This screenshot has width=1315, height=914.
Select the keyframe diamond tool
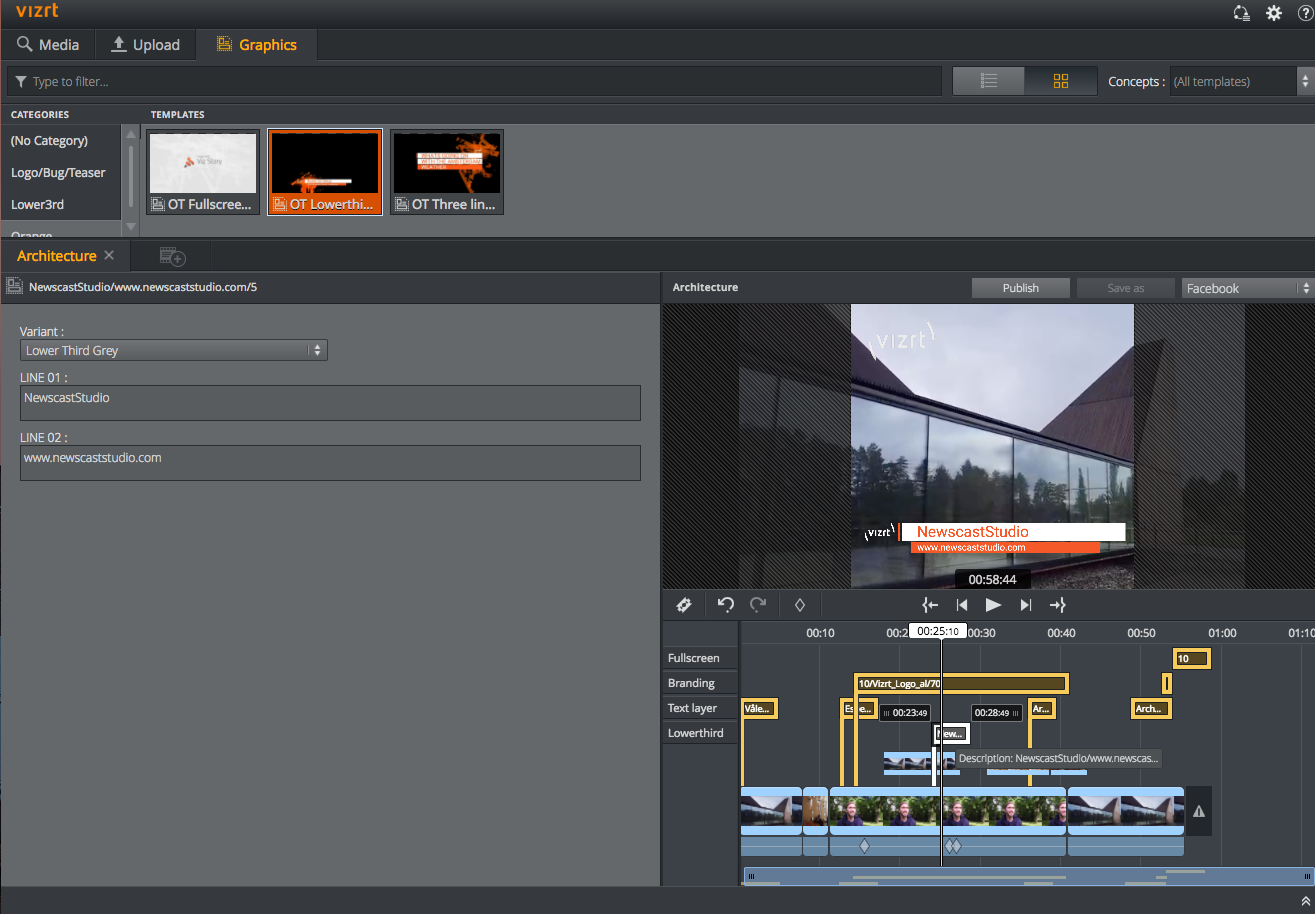click(799, 604)
